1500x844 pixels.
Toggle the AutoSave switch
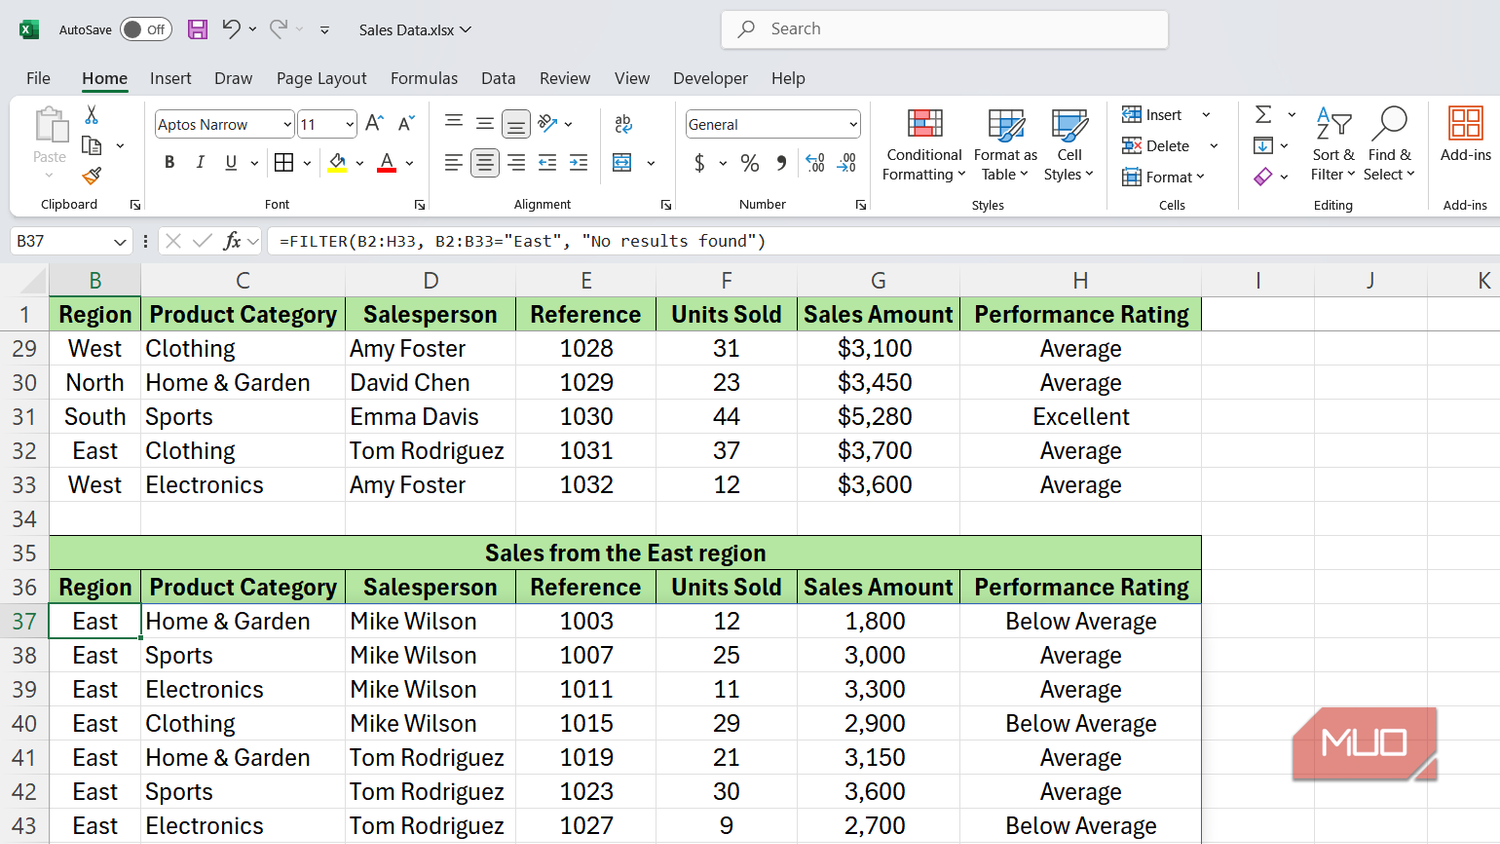146,29
